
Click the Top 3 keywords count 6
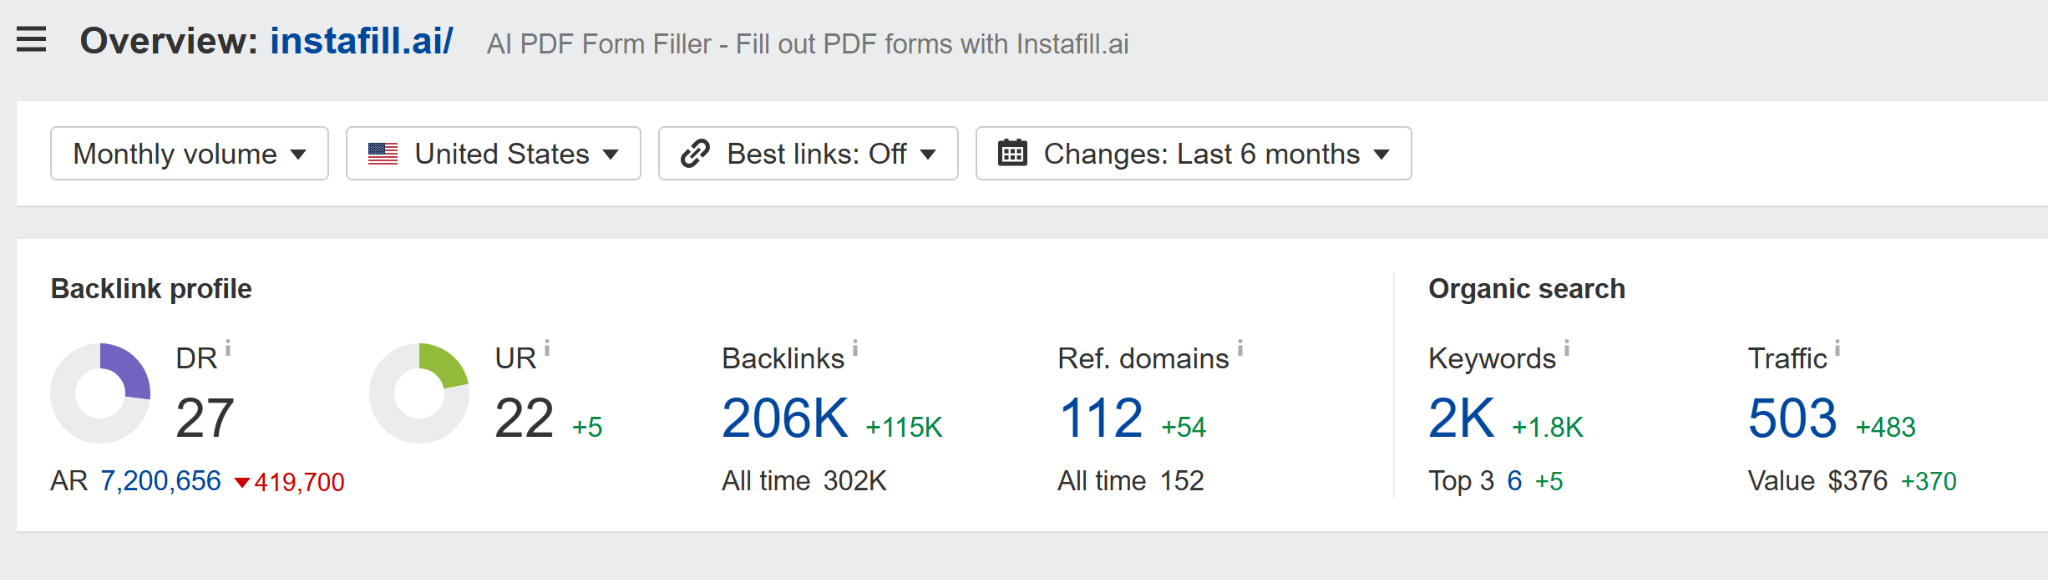coord(1514,481)
